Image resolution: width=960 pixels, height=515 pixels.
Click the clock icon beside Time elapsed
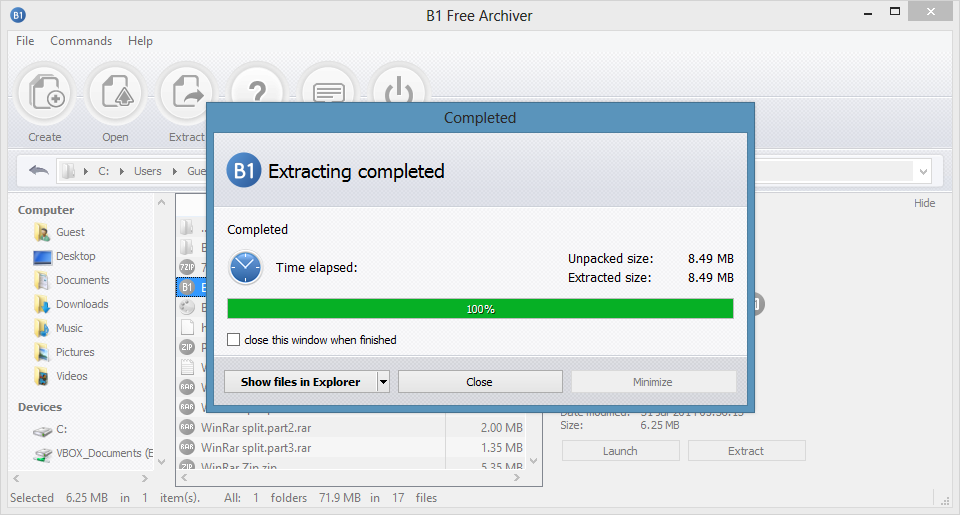[x=246, y=268]
